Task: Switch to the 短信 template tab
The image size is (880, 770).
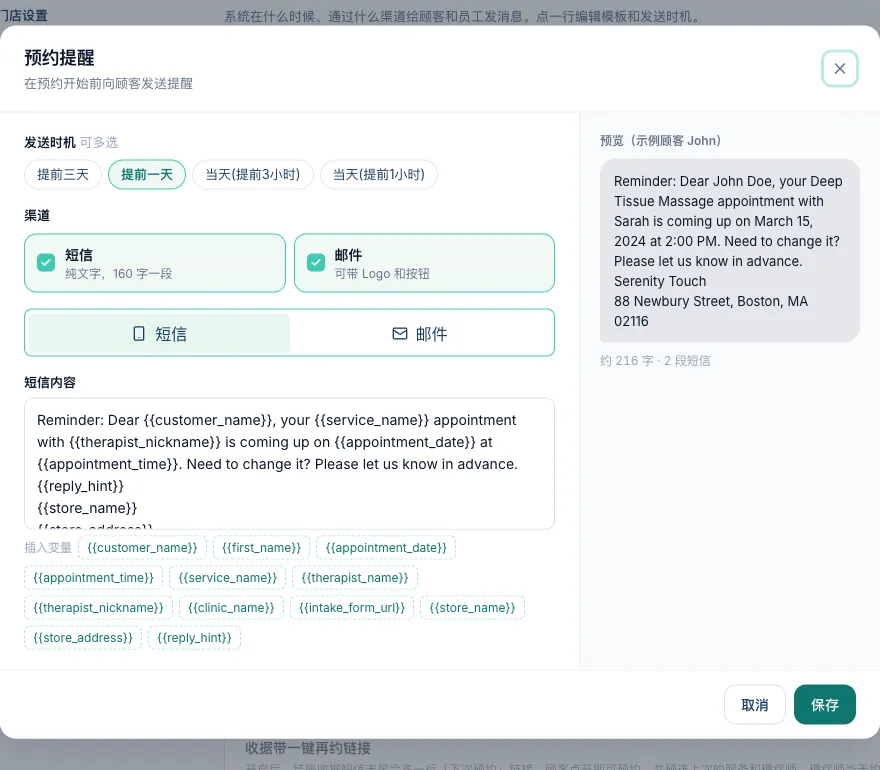Action: pyautogui.click(x=159, y=333)
